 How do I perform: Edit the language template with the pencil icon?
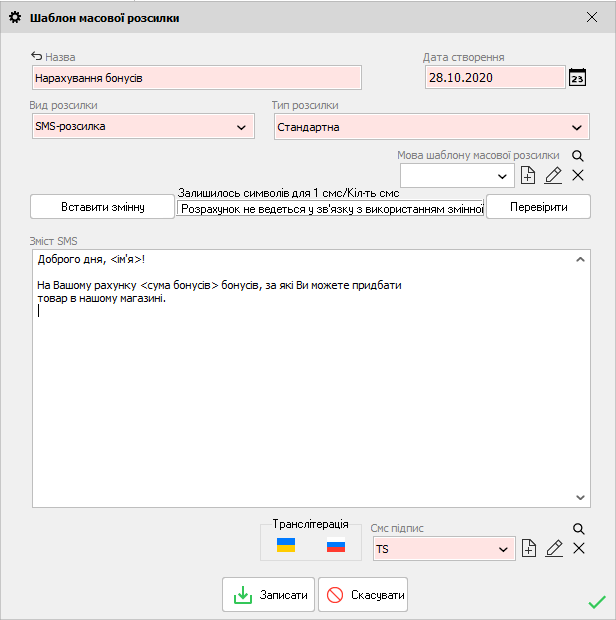tap(553, 176)
